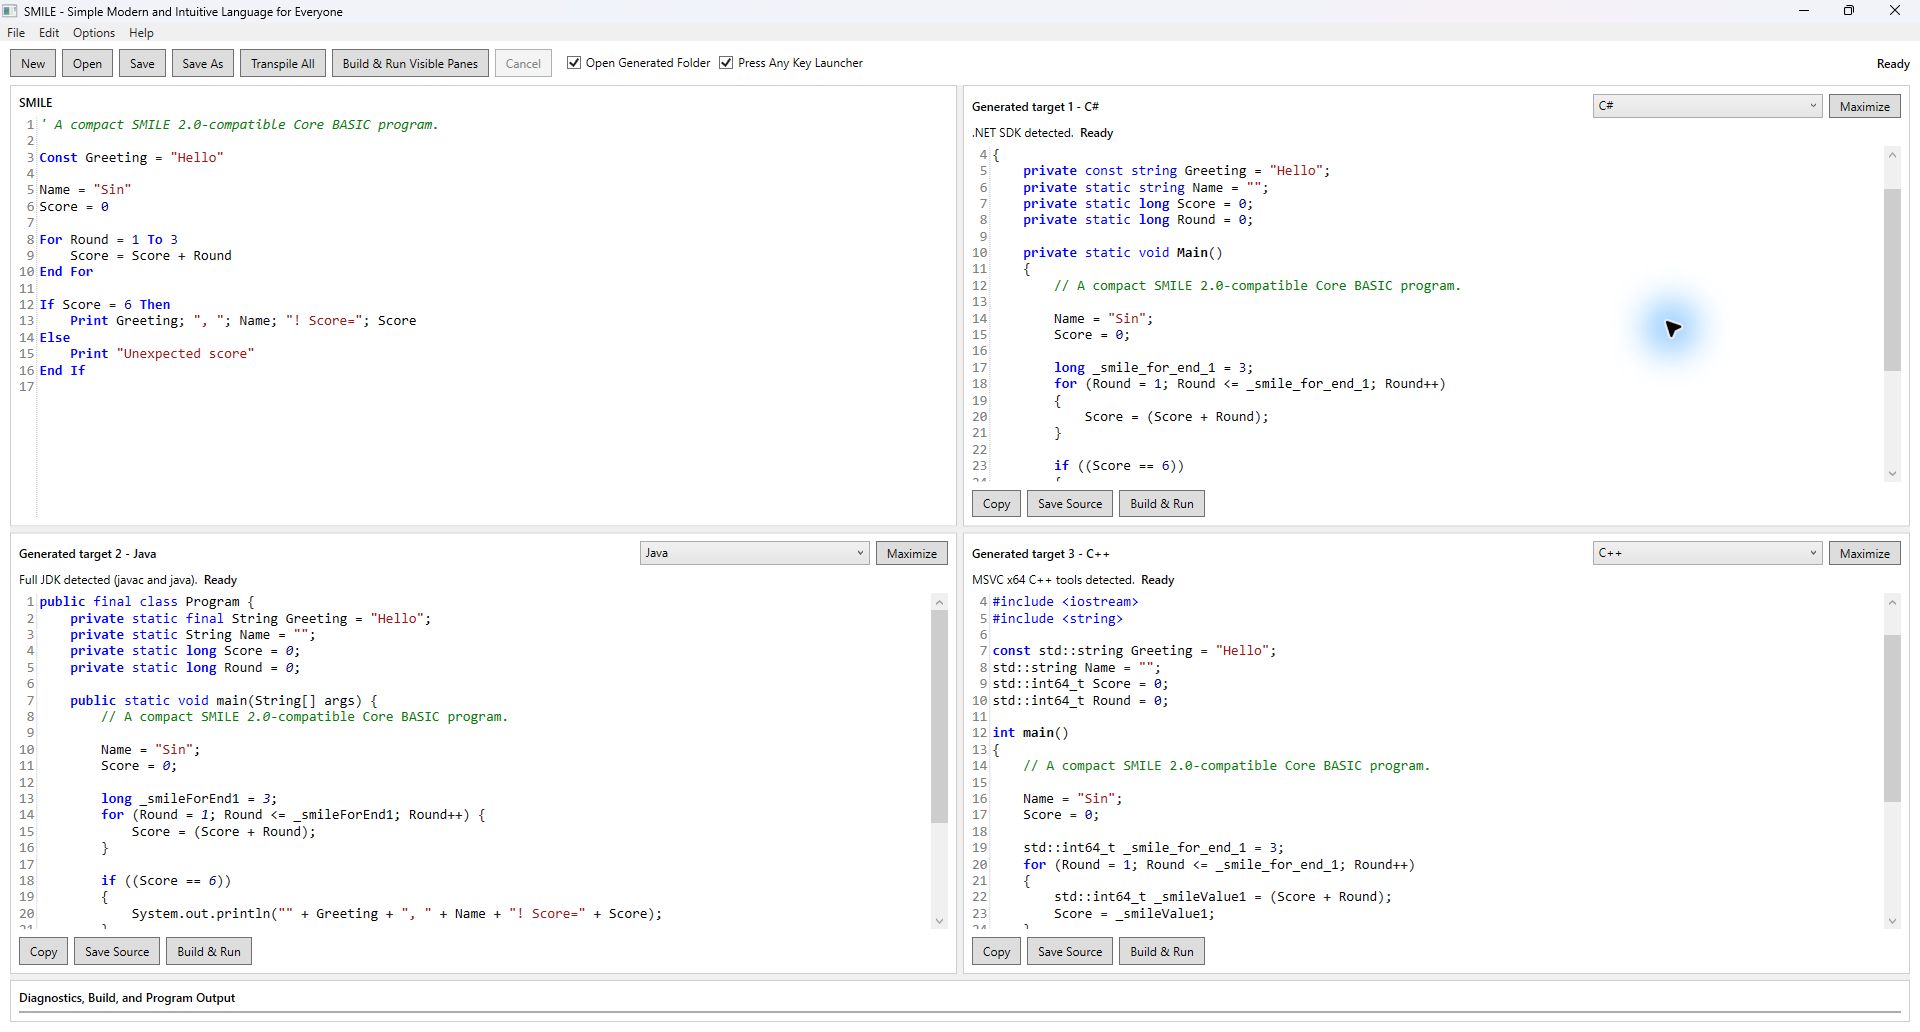Click SMILE source line 'End If'

[x=63, y=371]
